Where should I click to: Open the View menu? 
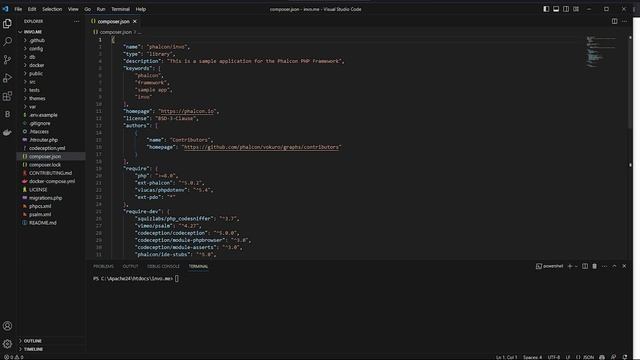(x=73, y=9)
